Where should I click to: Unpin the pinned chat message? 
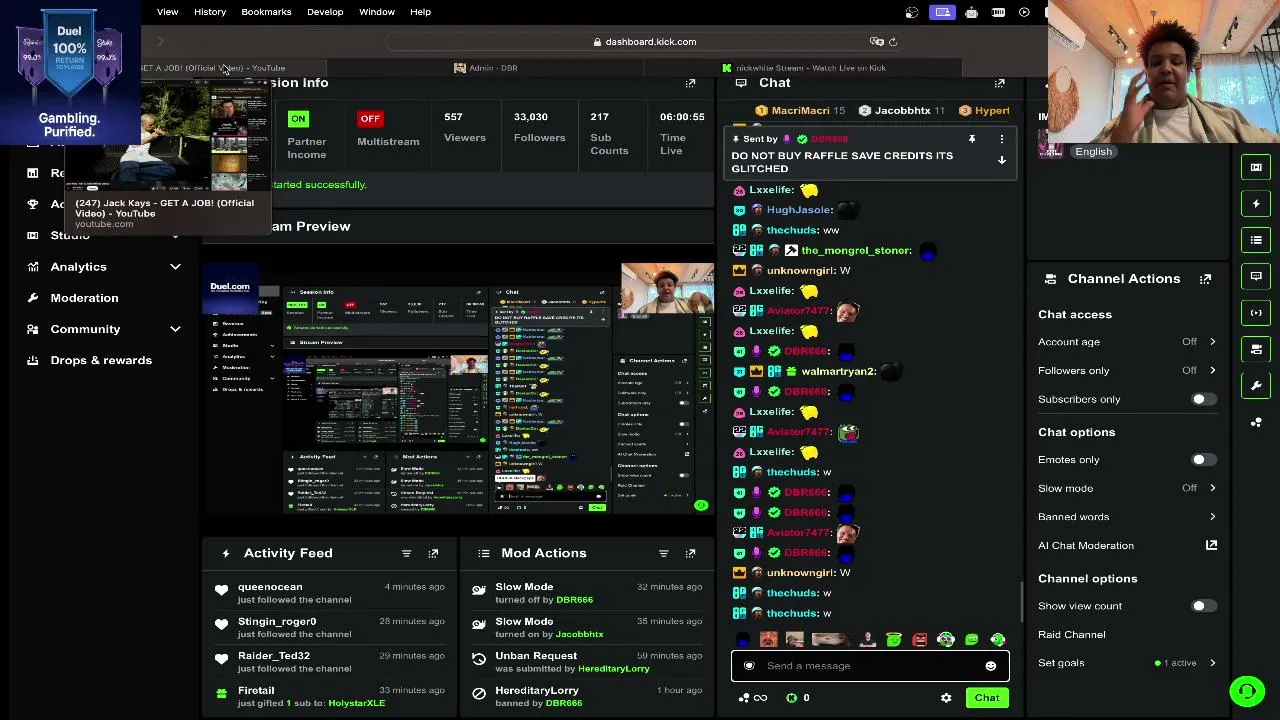(x=971, y=139)
